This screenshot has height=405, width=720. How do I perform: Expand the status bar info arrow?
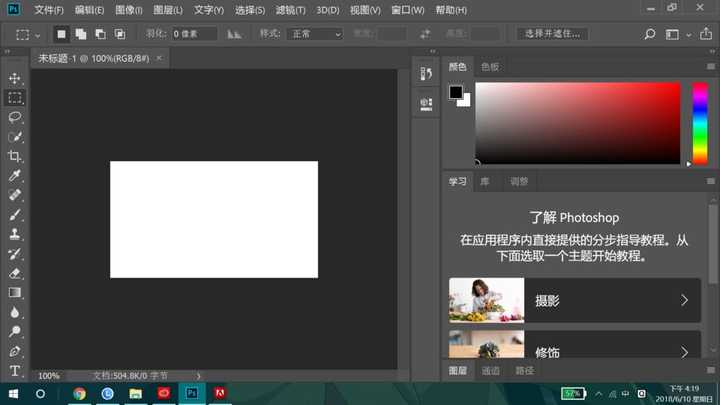coord(198,376)
